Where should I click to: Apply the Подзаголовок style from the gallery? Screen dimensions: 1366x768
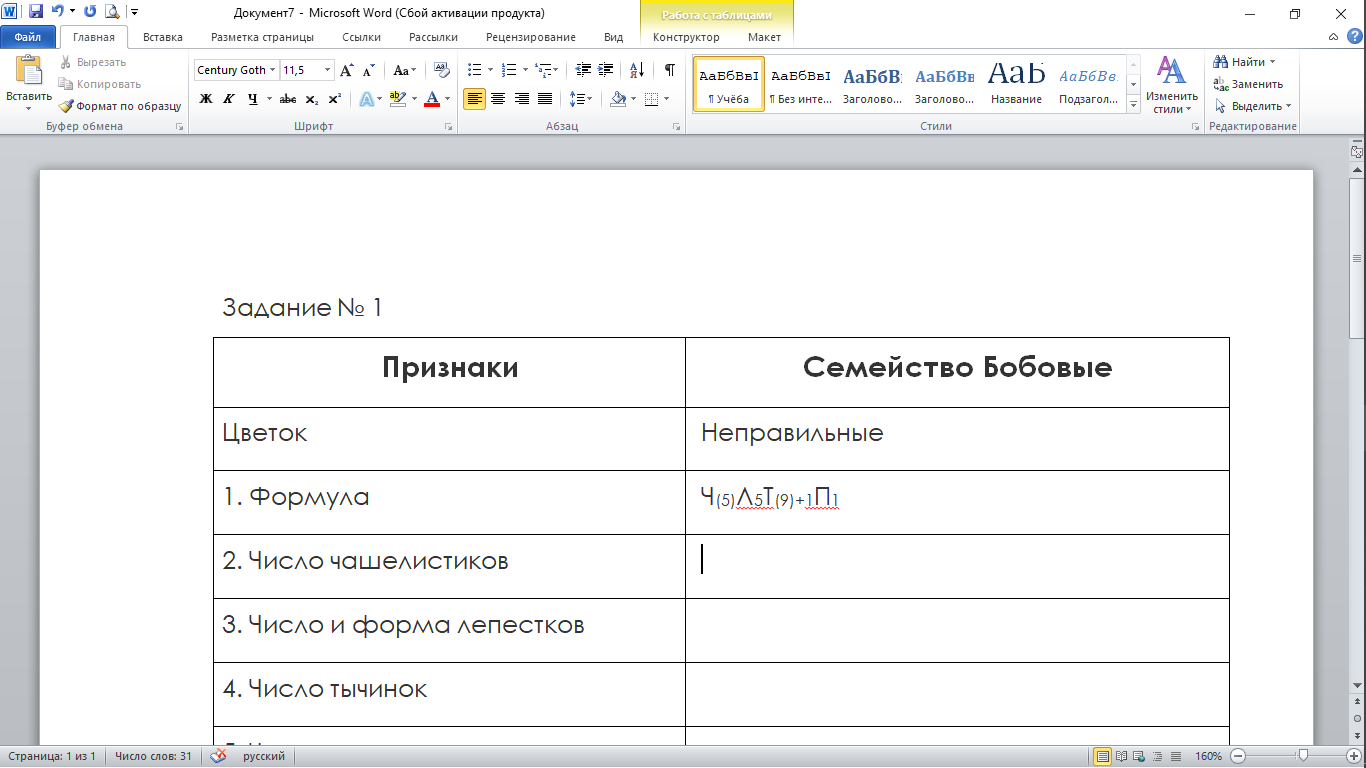point(1088,84)
